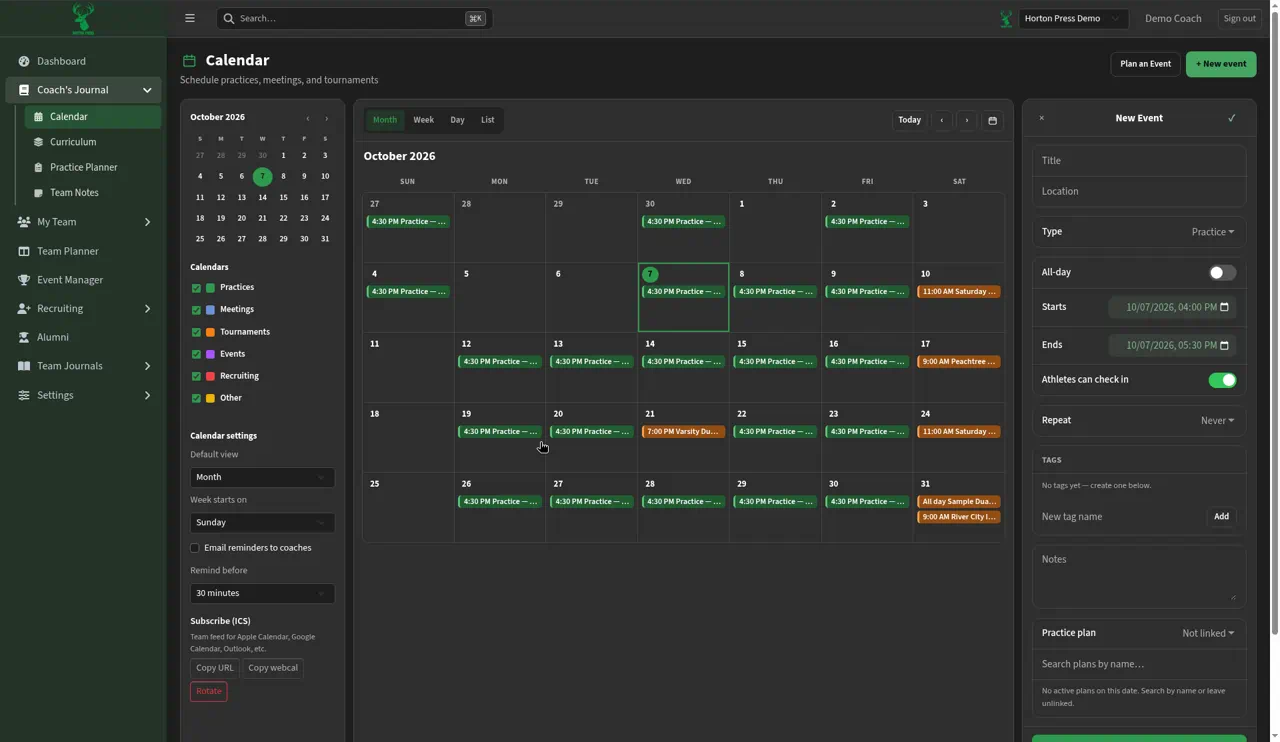Enable Email reminders to coaches
The image size is (1280, 742).
click(x=195, y=548)
